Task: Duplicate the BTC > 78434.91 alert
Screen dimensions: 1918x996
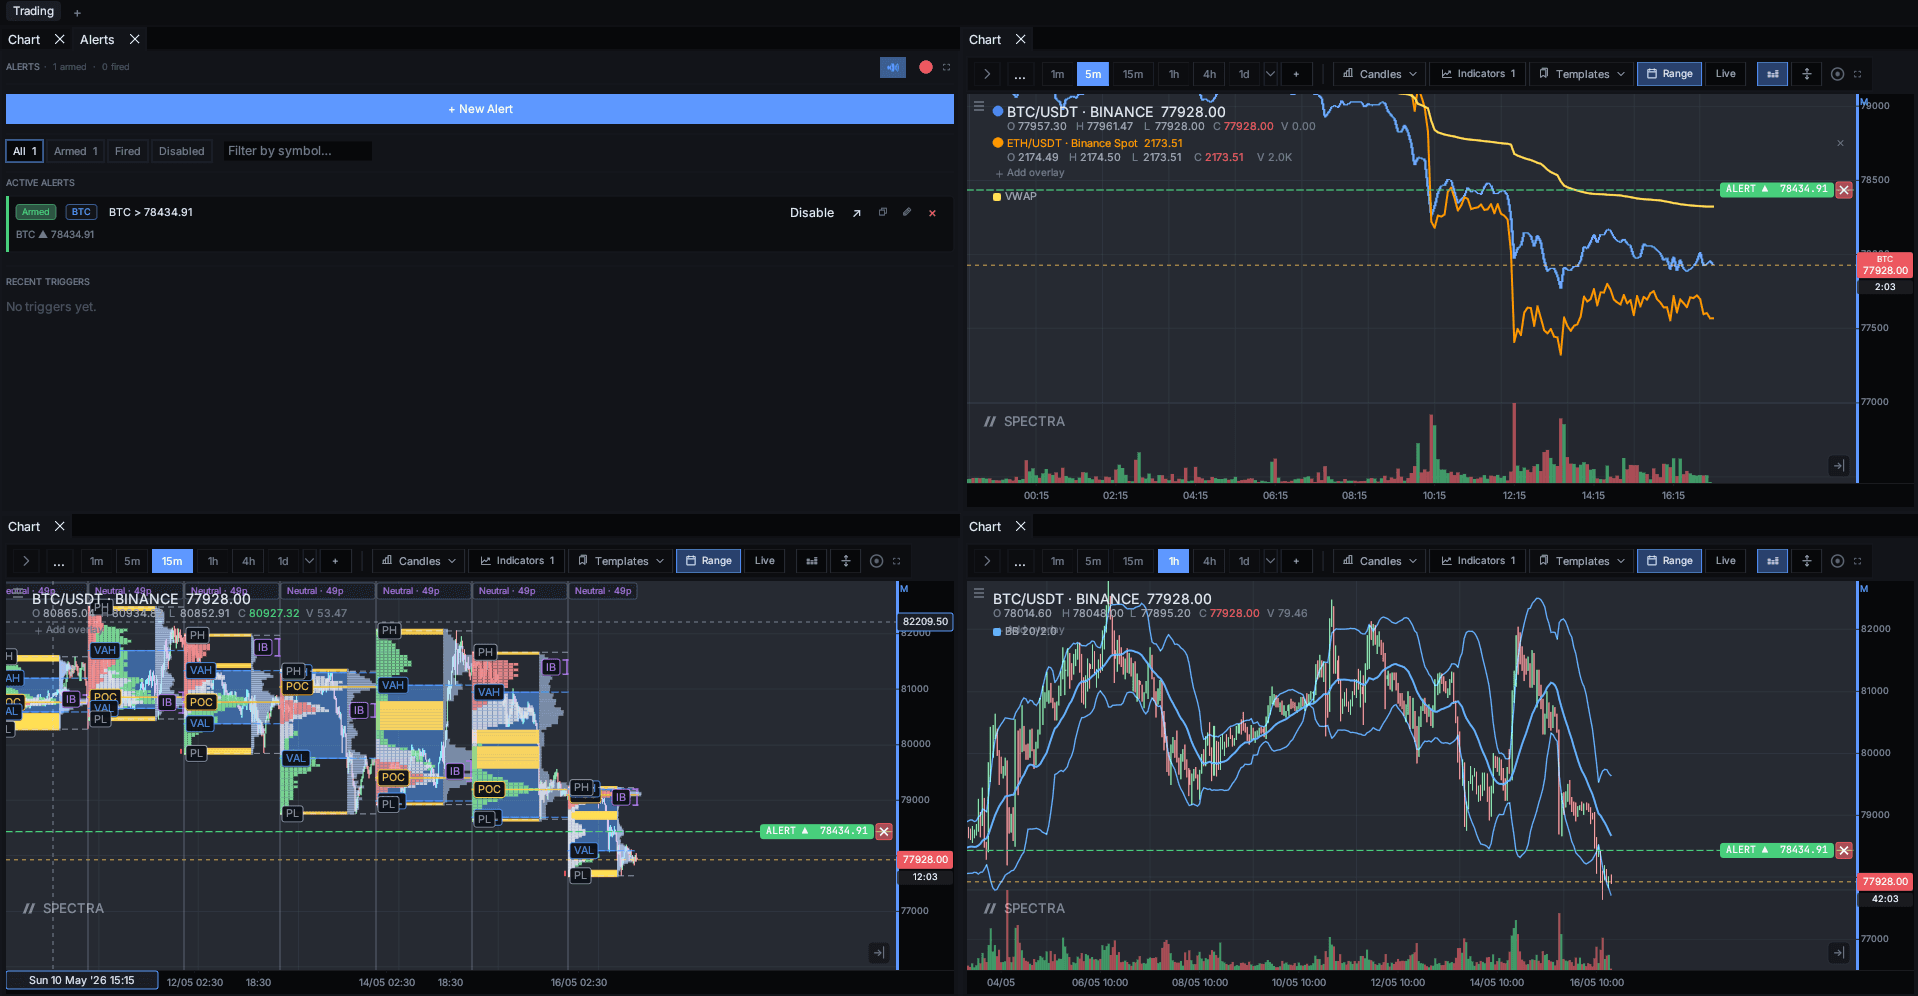Action: point(883,212)
